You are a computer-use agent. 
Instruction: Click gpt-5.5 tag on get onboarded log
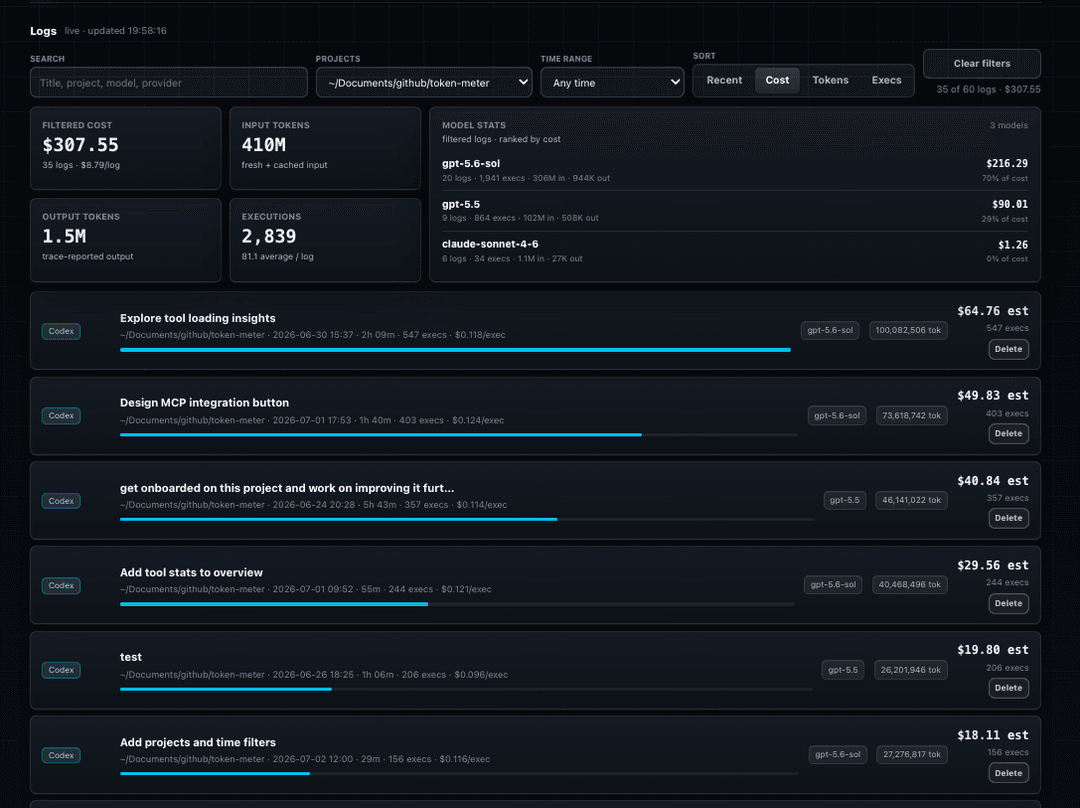(844, 500)
